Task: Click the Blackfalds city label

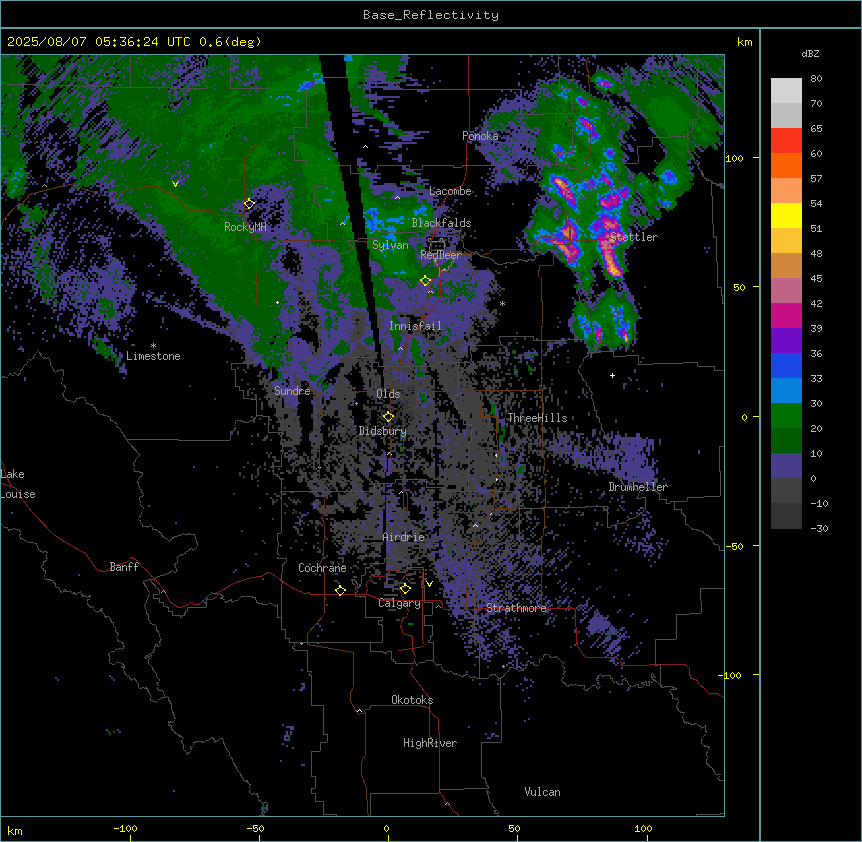Action: tap(441, 223)
